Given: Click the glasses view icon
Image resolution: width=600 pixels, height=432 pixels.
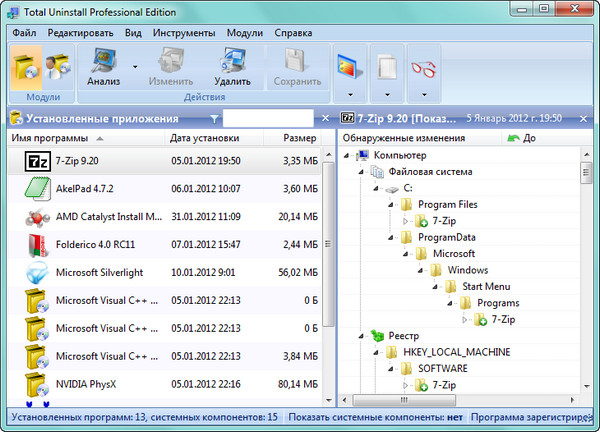Looking at the screenshot, I should coord(423,68).
